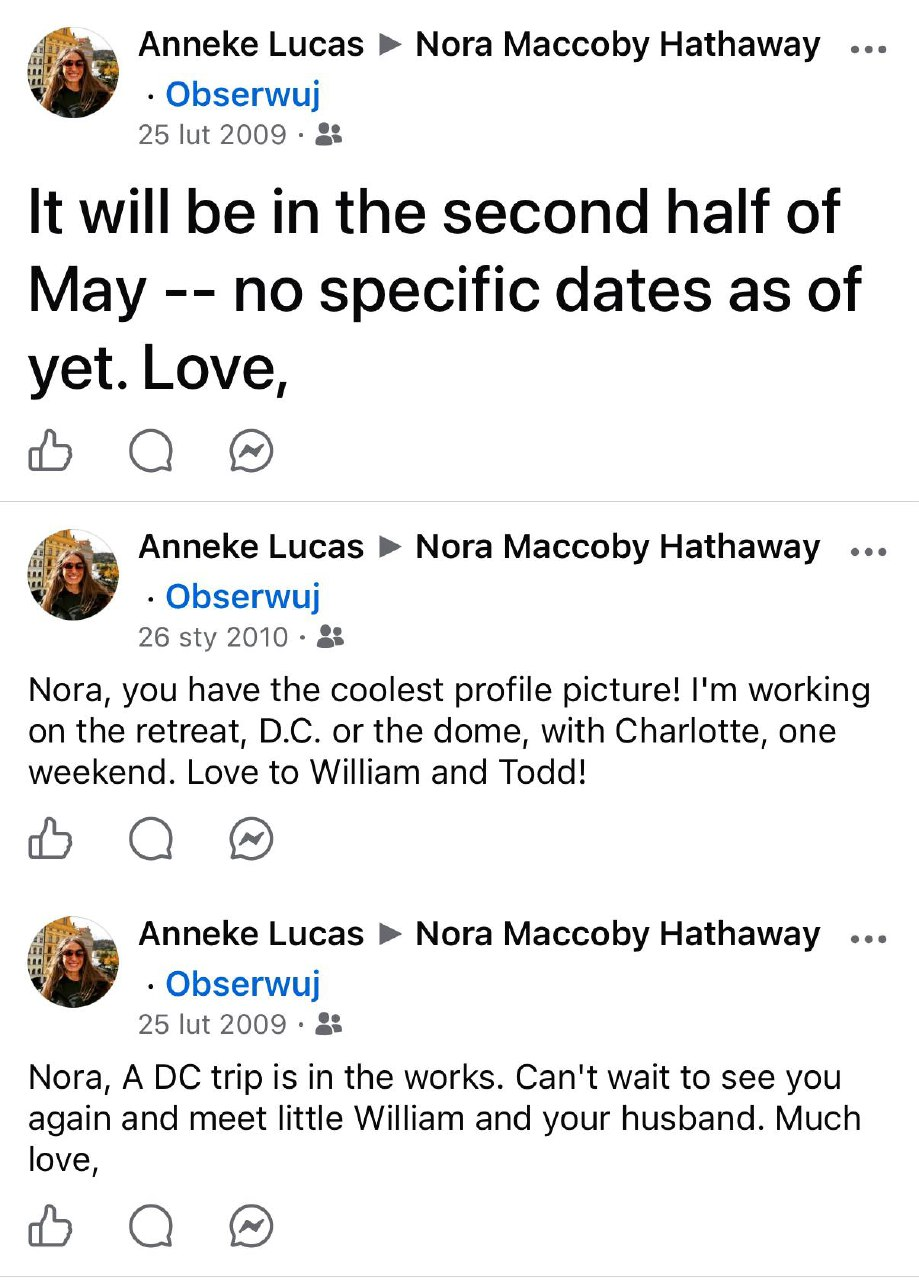The image size is (919, 1280).
Task: Open Nora Maccoby Hathaway's profile in middle post
Action: click(x=617, y=547)
